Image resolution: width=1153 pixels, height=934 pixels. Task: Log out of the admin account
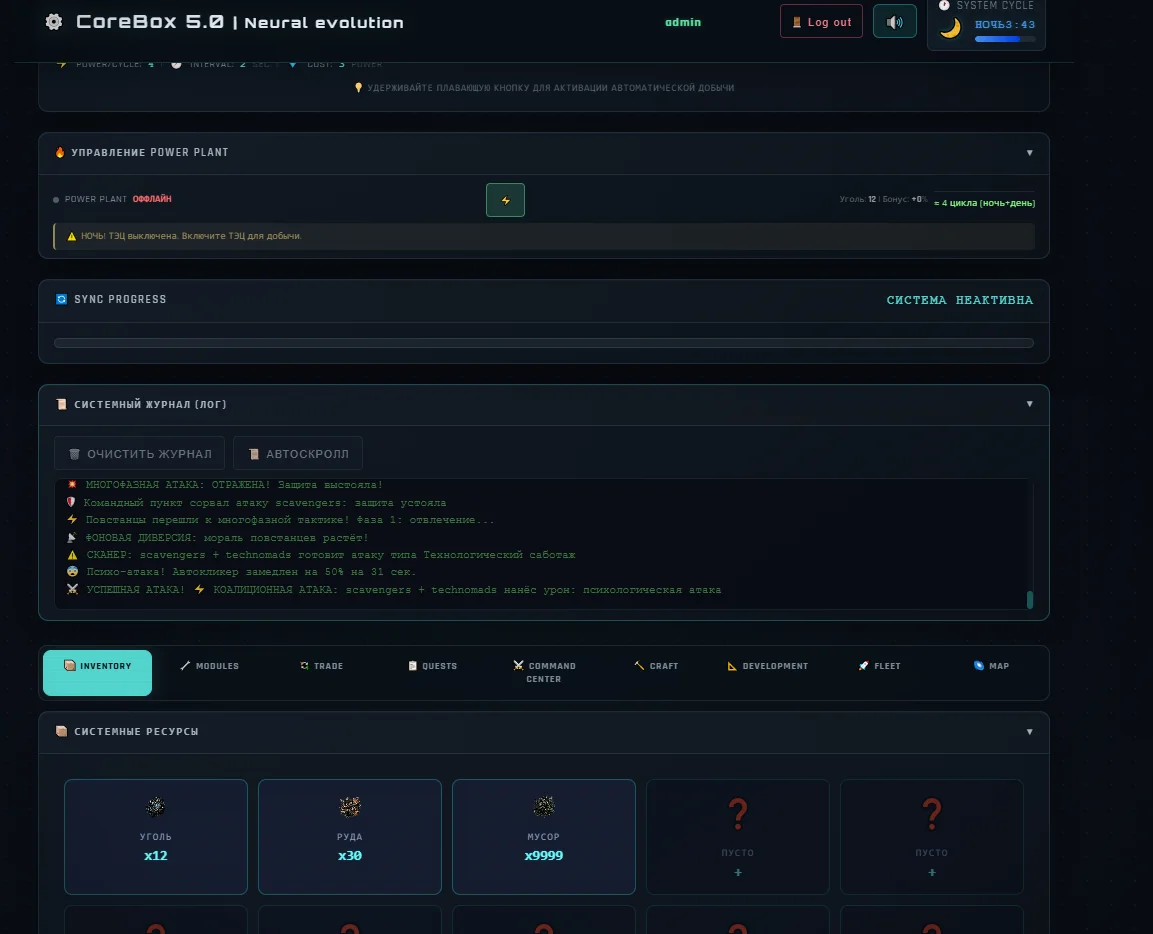click(x=821, y=21)
